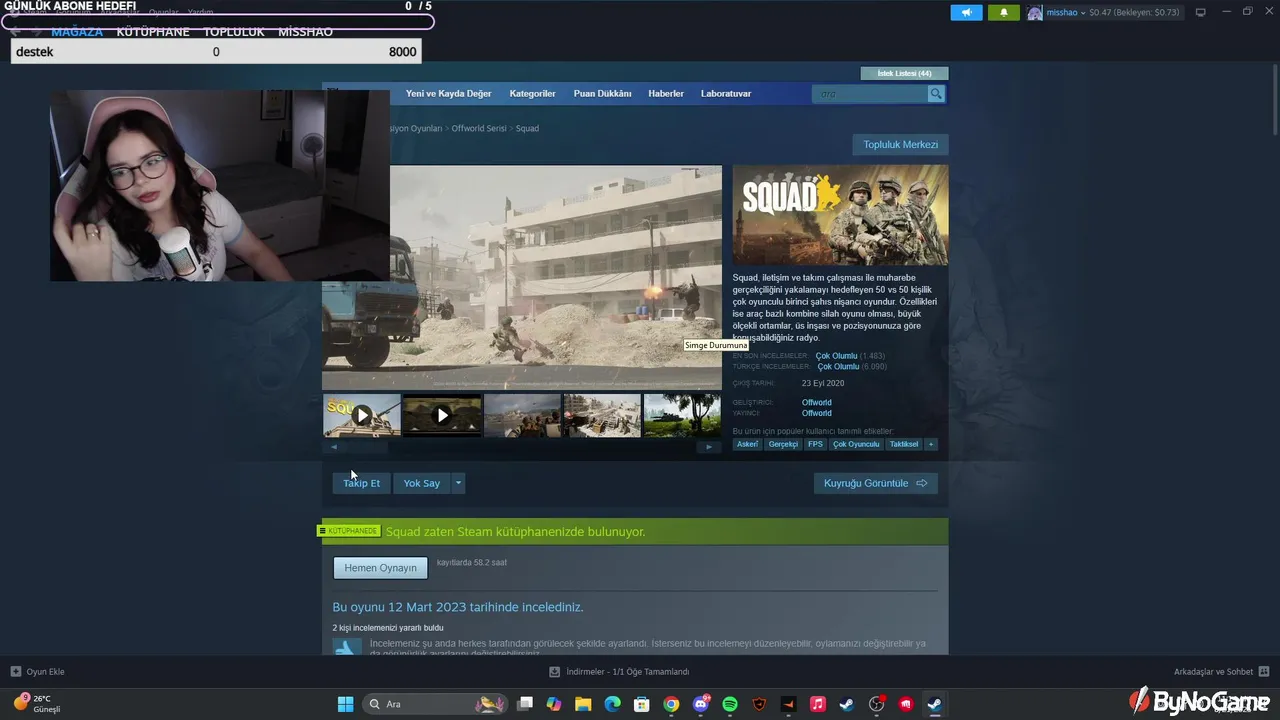Open İndirmeler downloads status
This screenshot has height=720, width=1280.
point(619,672)
